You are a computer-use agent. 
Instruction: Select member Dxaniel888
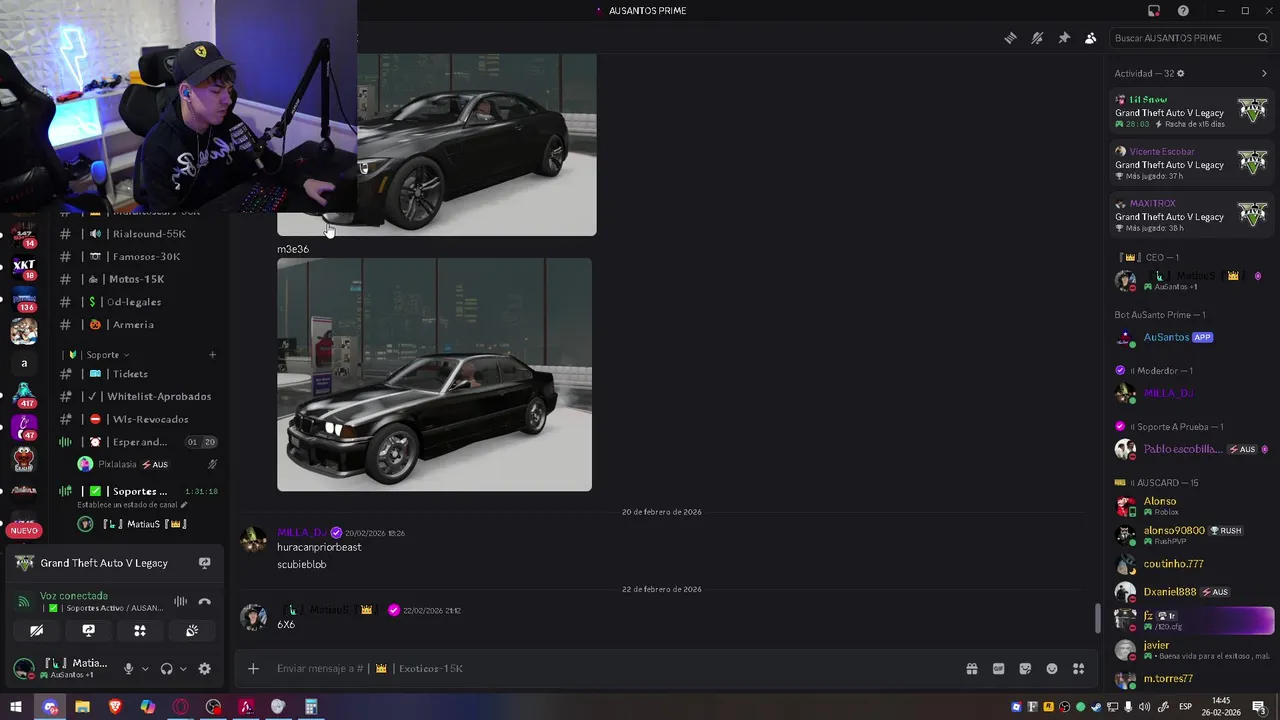point(1192,592)
